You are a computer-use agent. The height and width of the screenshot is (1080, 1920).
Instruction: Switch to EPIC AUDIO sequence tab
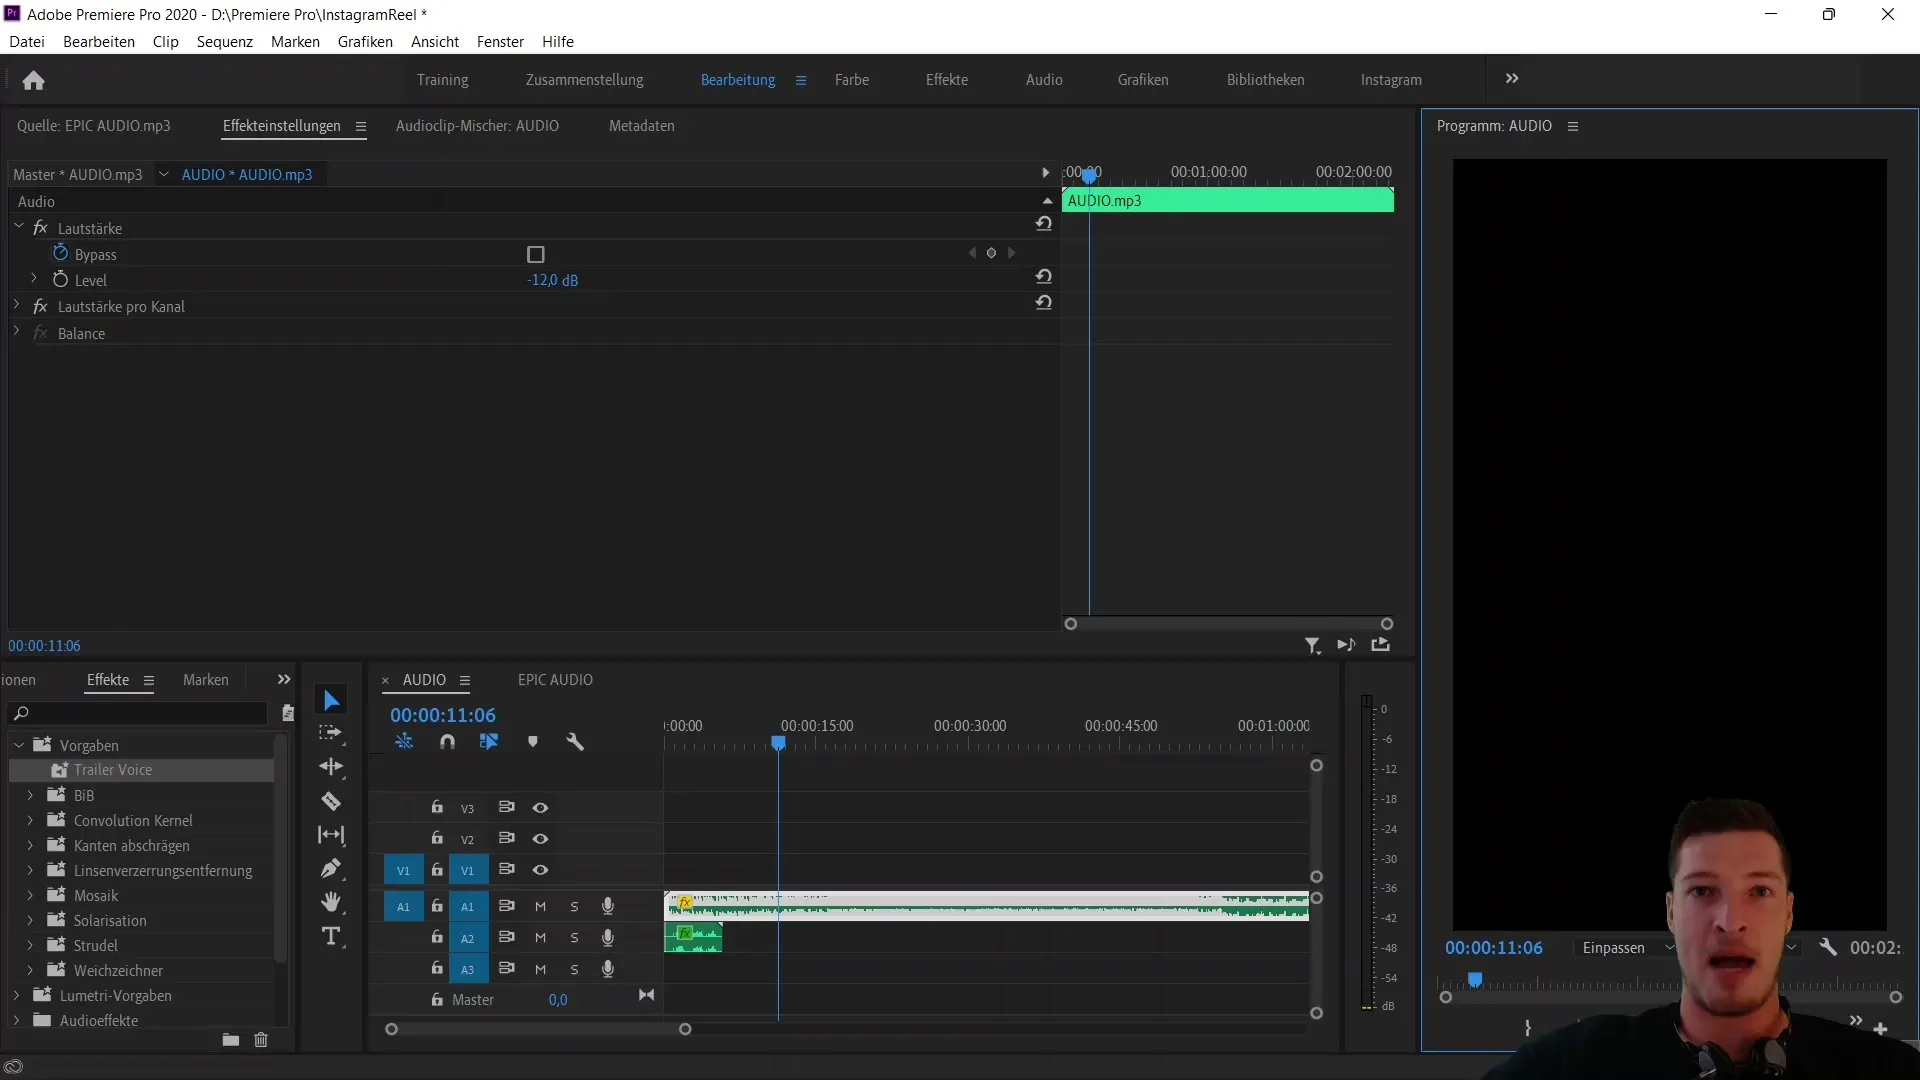pos(555,680)
